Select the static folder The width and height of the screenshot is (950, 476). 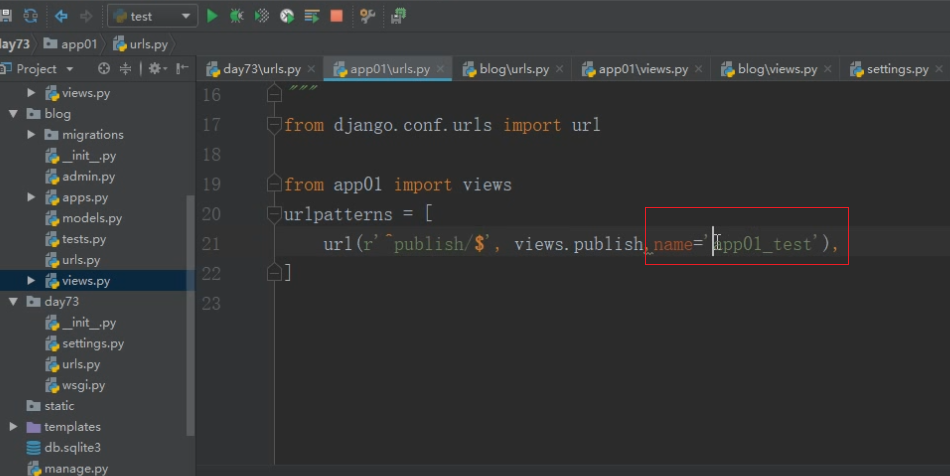point(51,406)
